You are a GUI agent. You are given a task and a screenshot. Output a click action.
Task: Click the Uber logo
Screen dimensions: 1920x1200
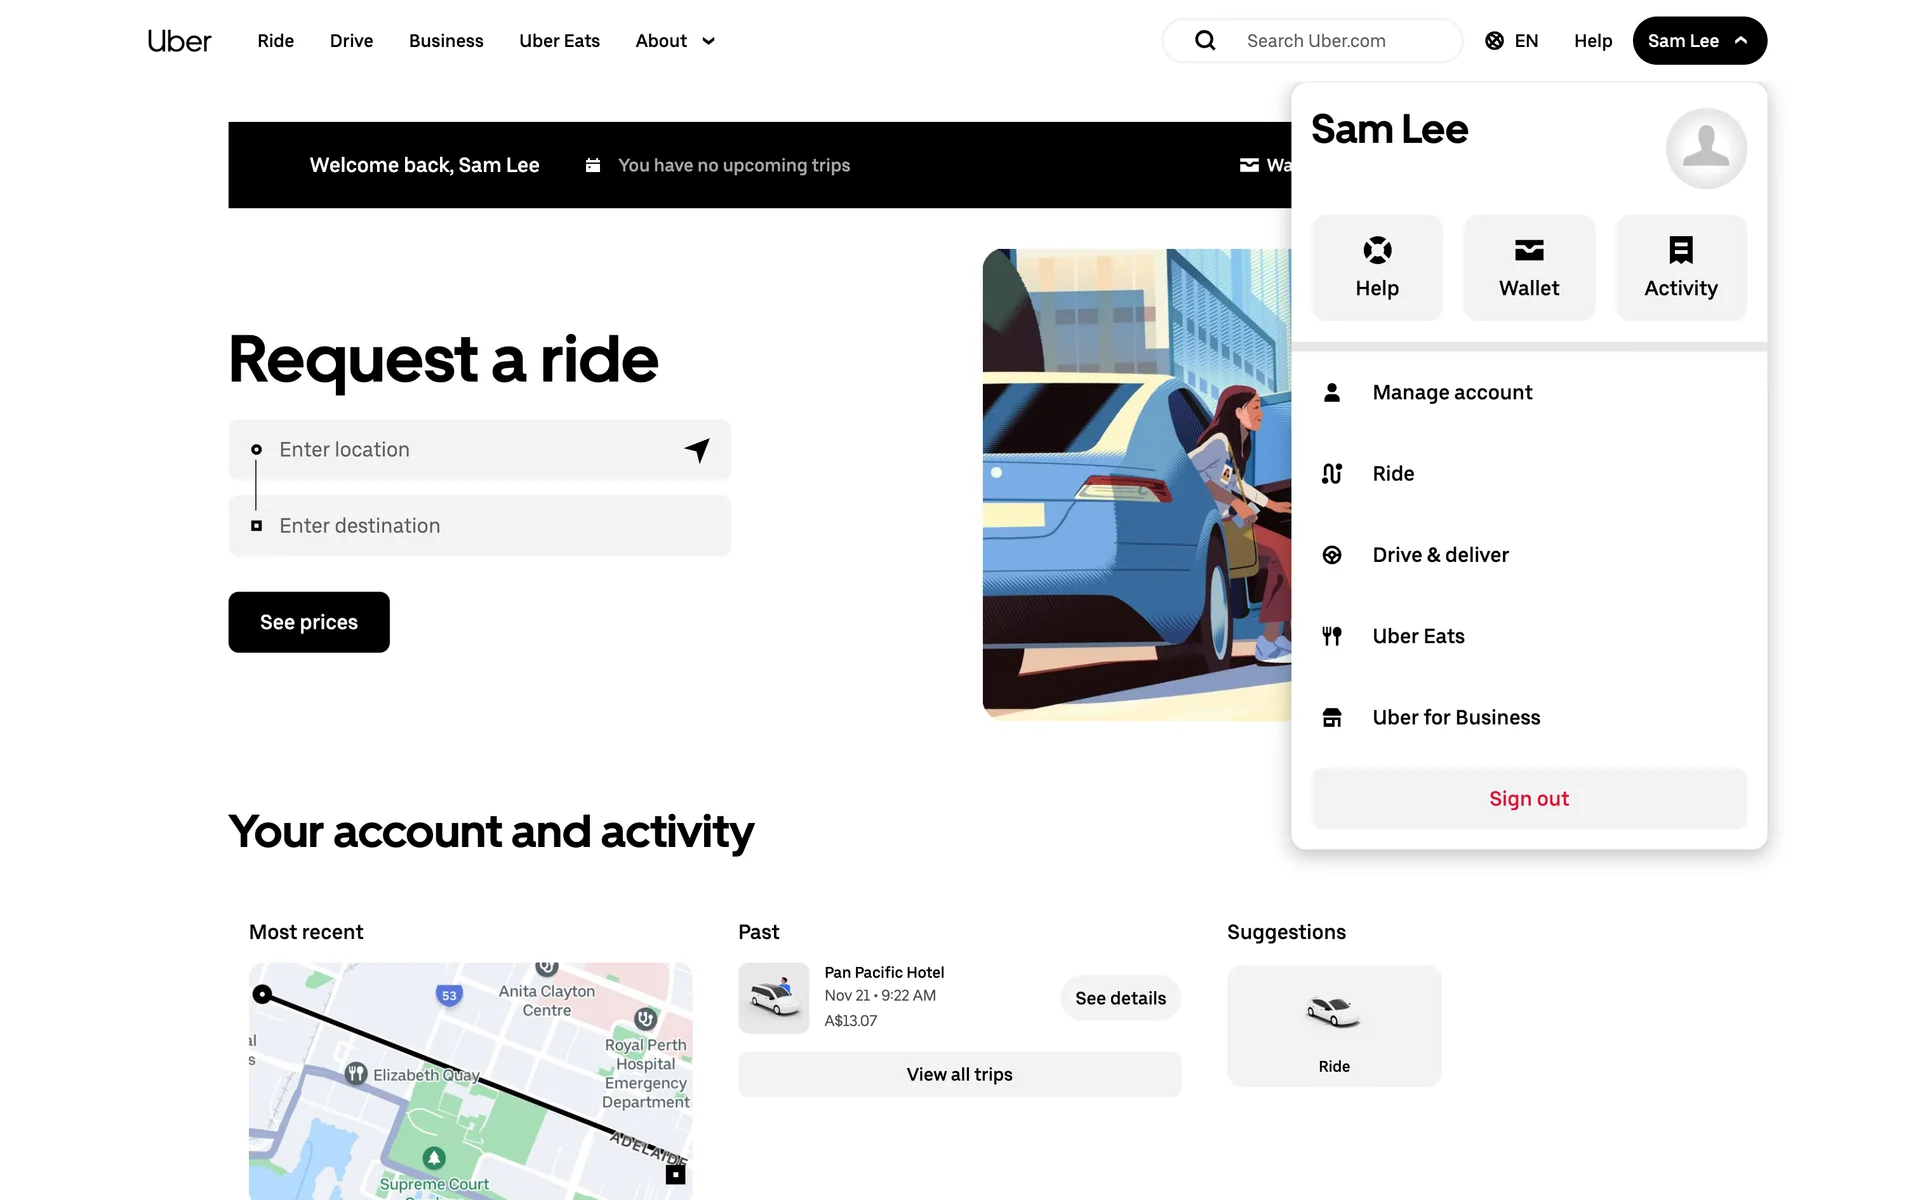(179, 41)
